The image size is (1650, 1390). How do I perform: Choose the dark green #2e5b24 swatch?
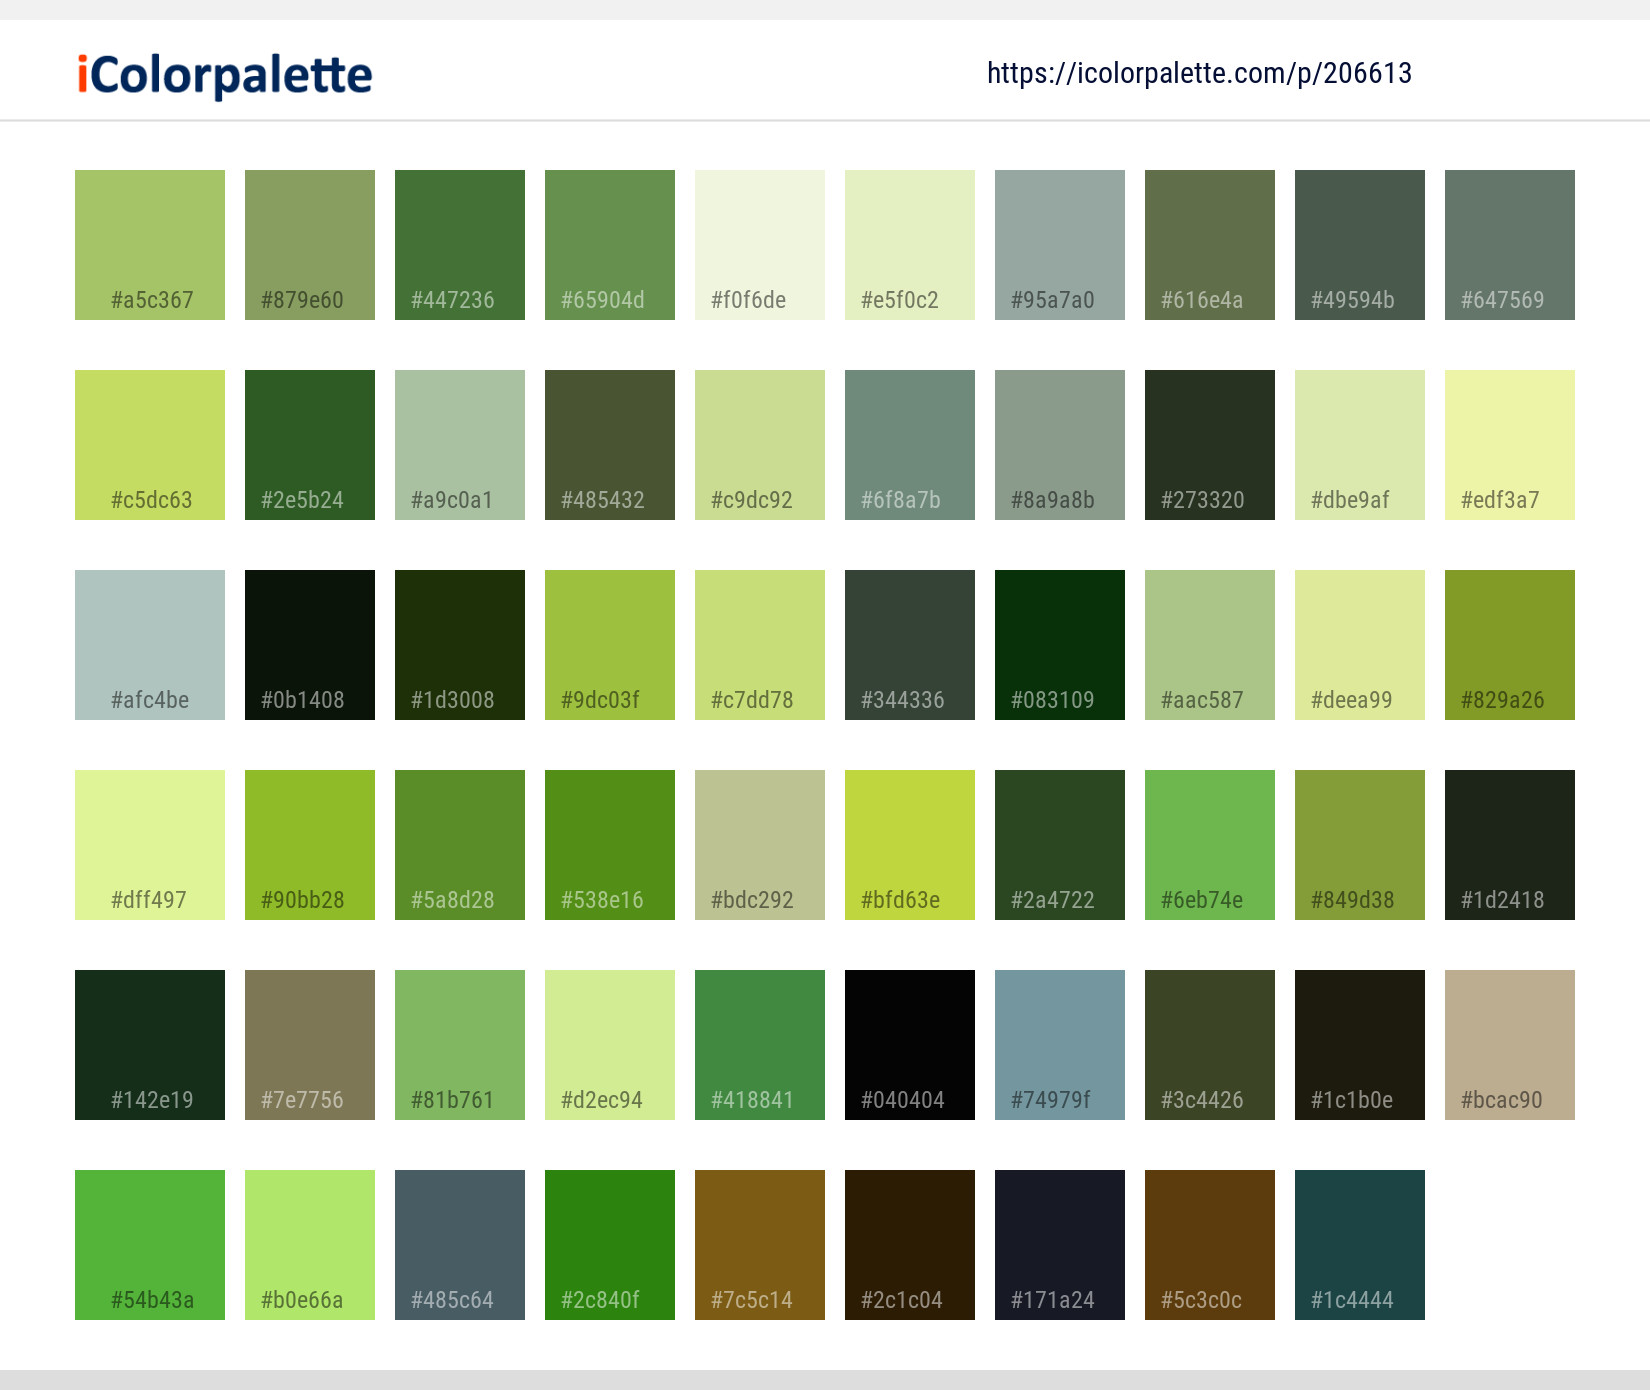pyautogui.click(x=310, y=445)
